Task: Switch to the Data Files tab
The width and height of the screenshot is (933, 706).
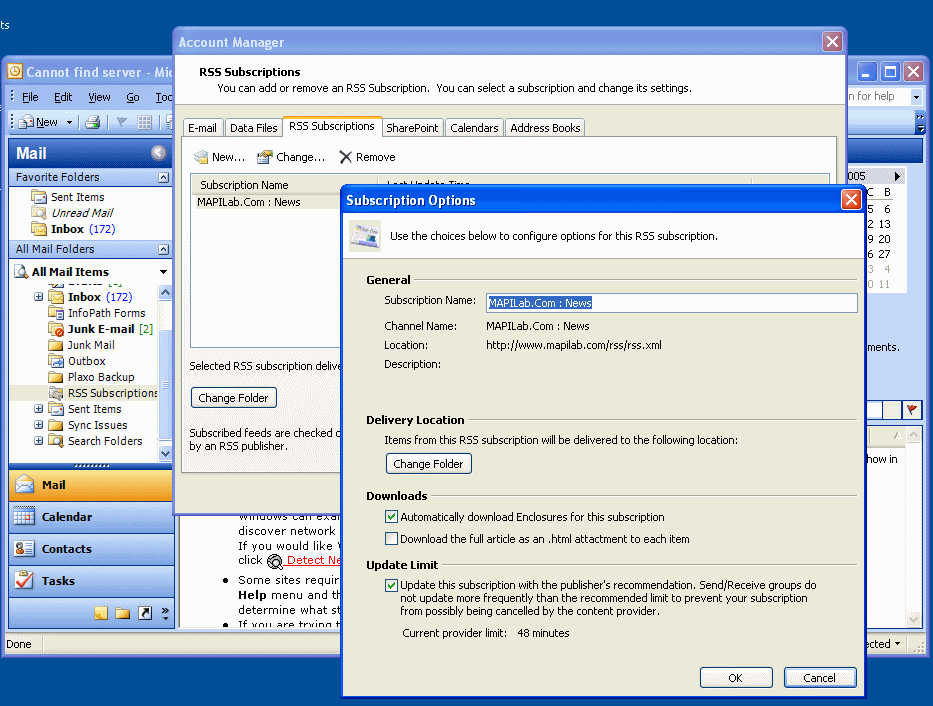Action: [253, 128]
